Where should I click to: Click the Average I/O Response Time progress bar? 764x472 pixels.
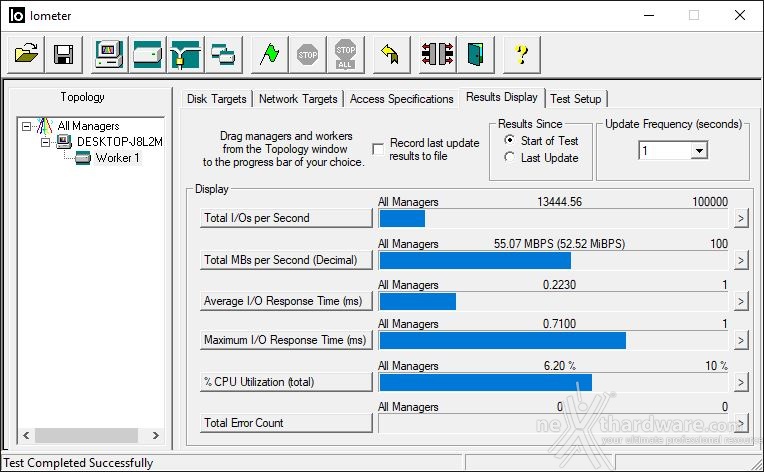click(x=553, y=302)
